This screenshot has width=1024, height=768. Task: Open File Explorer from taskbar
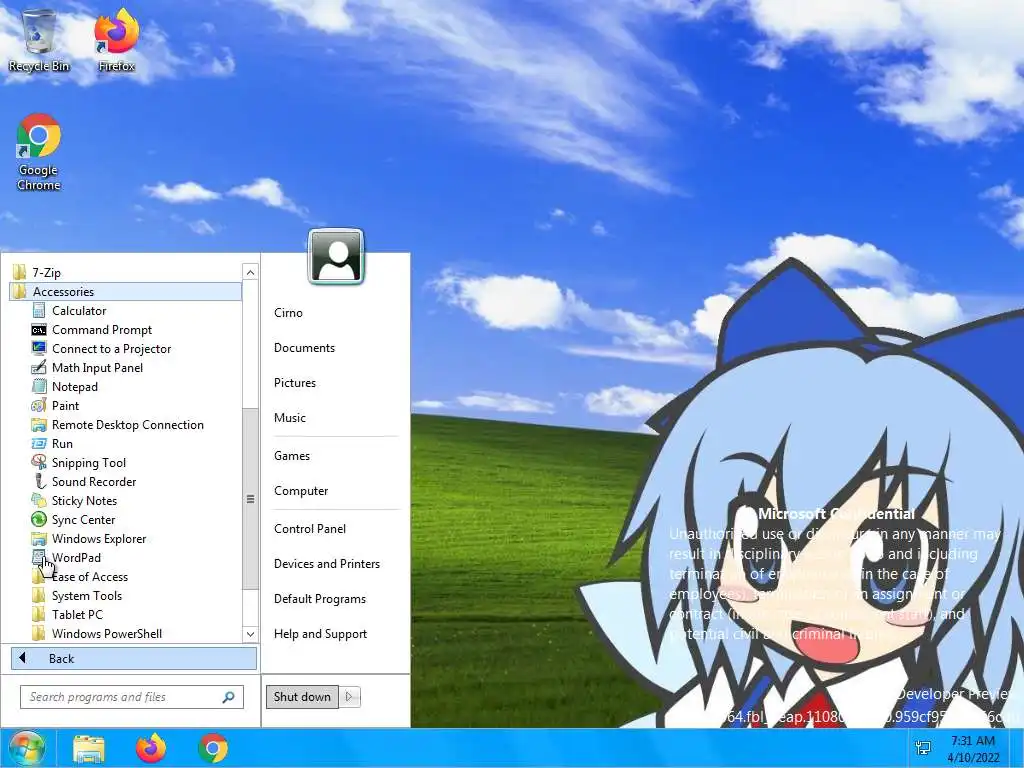click(x=89, y=748)
